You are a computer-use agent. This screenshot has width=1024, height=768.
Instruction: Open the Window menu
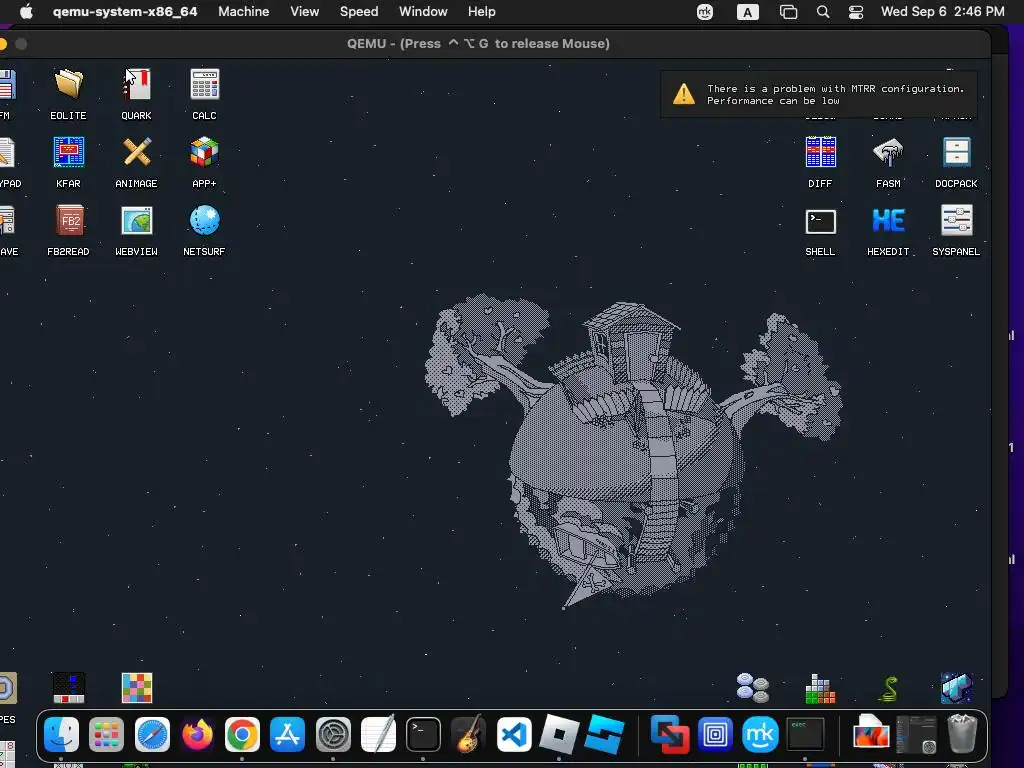(x=423, y=12)
